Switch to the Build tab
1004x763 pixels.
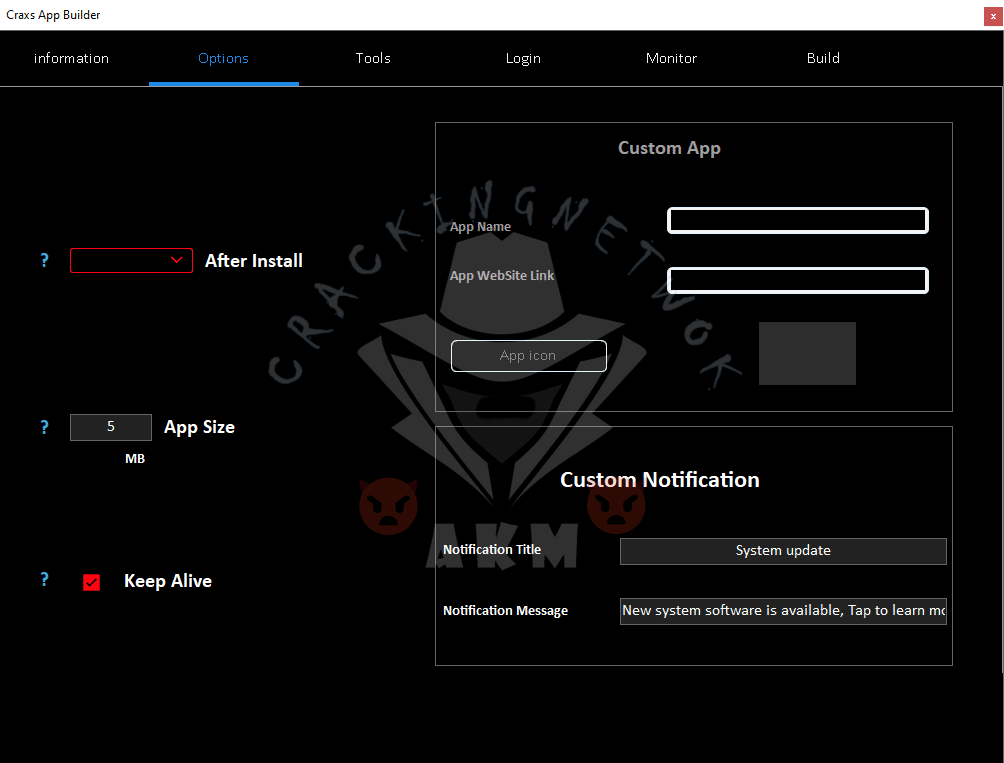click(823, 58)
